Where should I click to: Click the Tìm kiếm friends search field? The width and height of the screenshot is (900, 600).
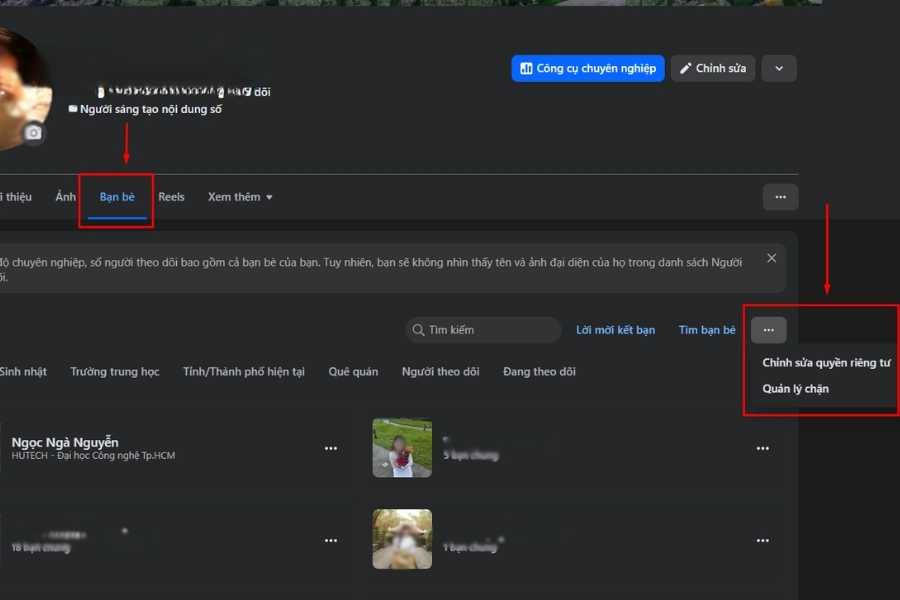pyautogui.click(x=483, y=330)
